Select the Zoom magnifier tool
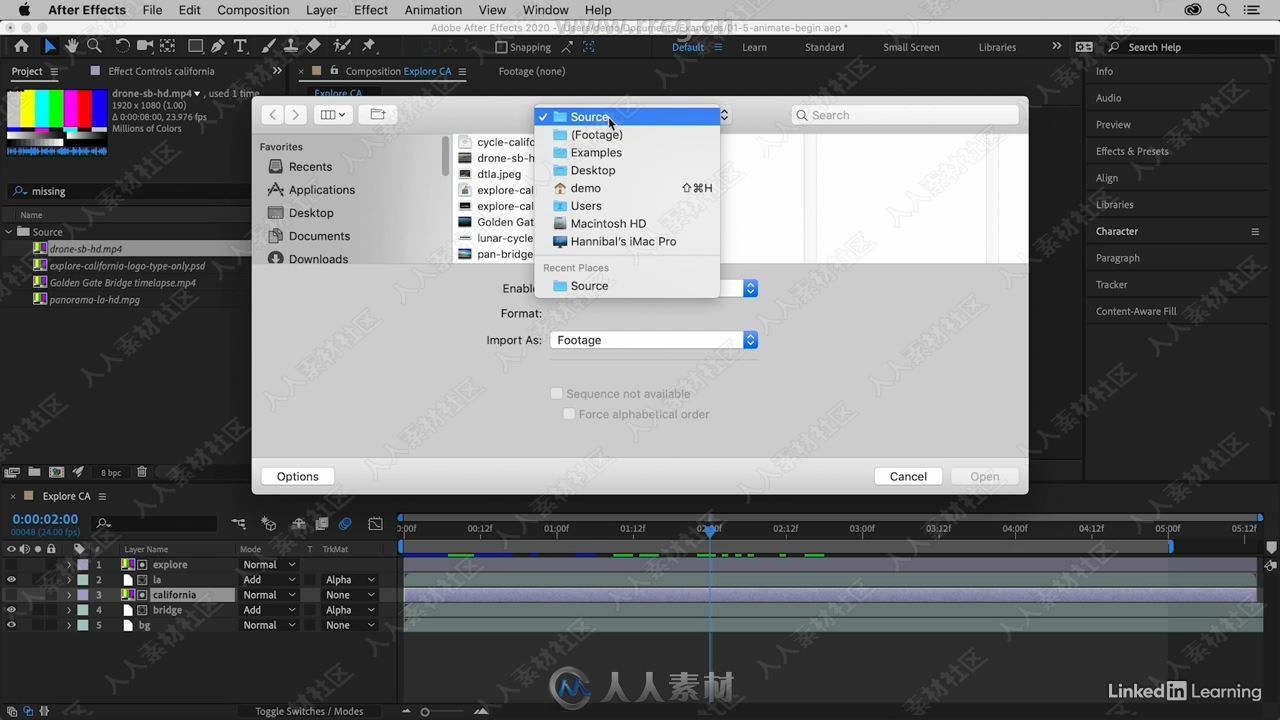Viewport: 1280px width, 720px height. tap(94, 46)
